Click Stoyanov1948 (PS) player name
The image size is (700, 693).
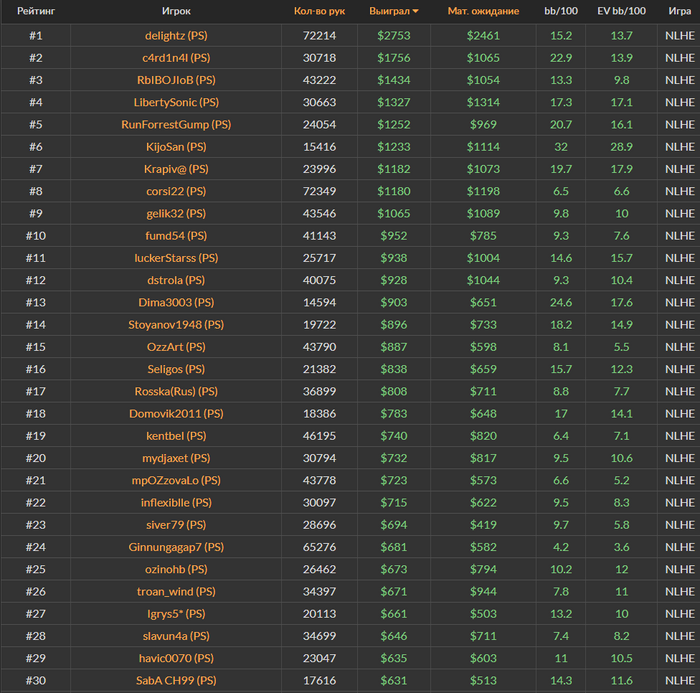click(176, 325)
